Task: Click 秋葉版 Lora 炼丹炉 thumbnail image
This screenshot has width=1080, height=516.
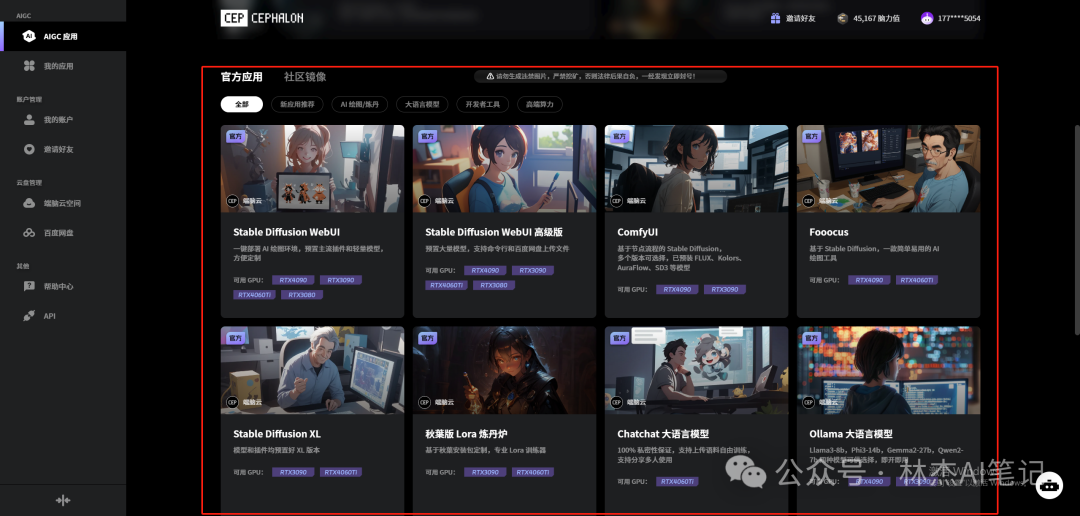Action: 504,370
